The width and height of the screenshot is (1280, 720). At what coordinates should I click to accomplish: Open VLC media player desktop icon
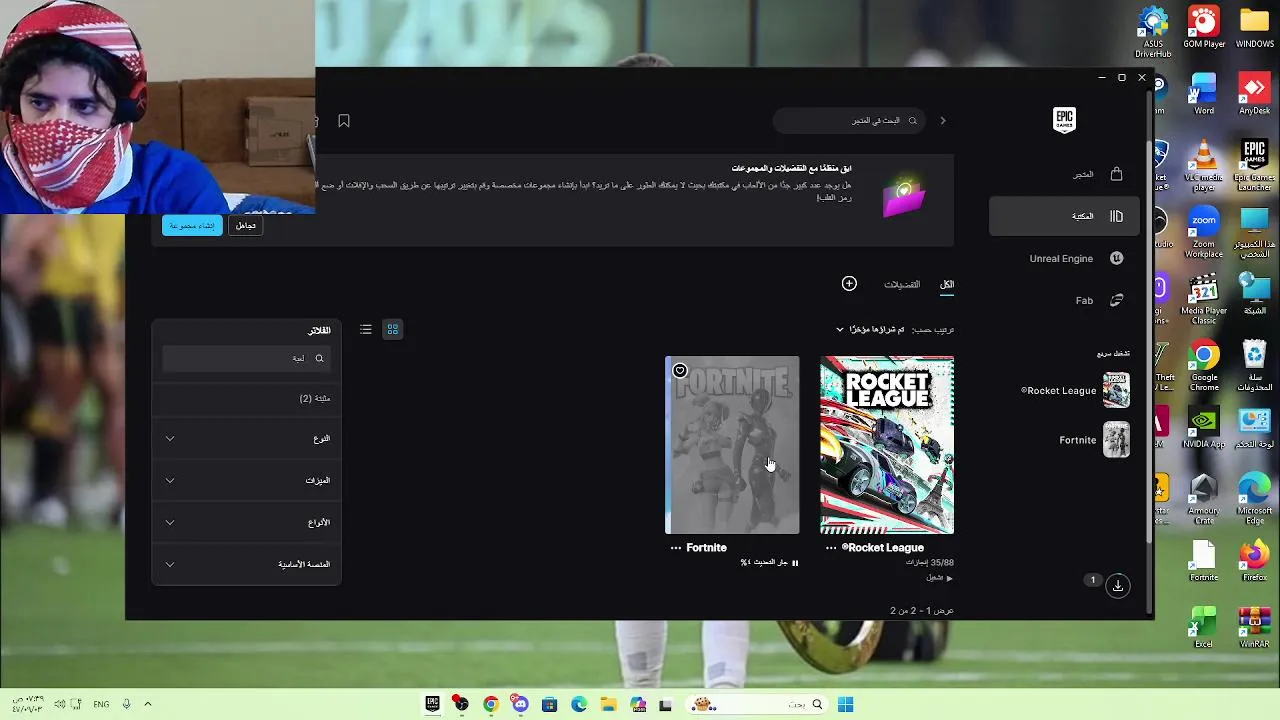tap(1204, 165)
